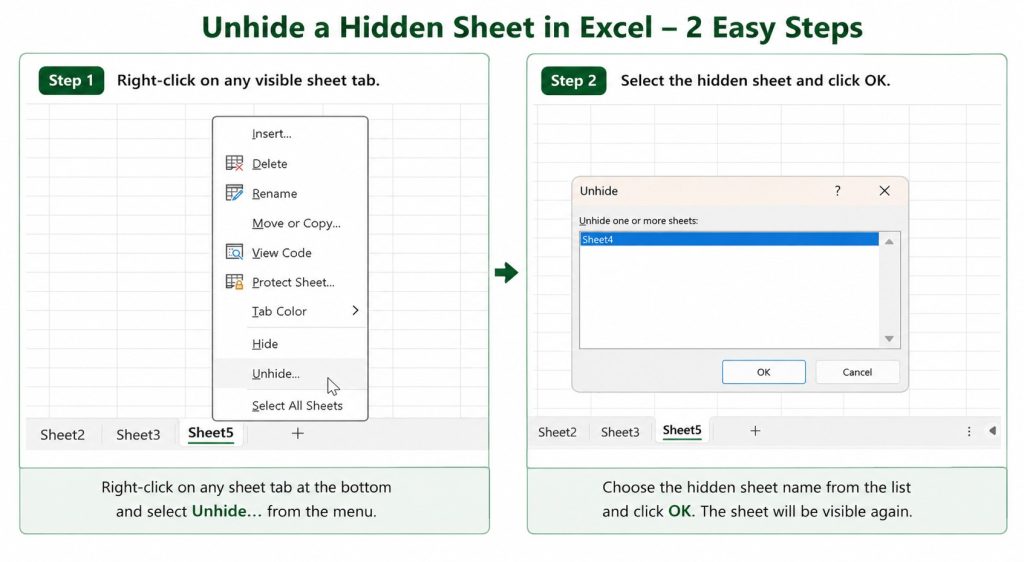Add new sheet with plus in Step 1
Viewport: 1024px width, 562px height.
click(297, 433)
